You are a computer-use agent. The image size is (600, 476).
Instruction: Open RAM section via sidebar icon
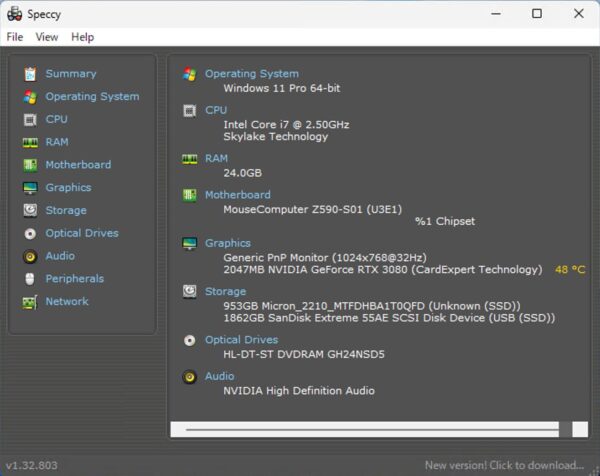point(30,143)
